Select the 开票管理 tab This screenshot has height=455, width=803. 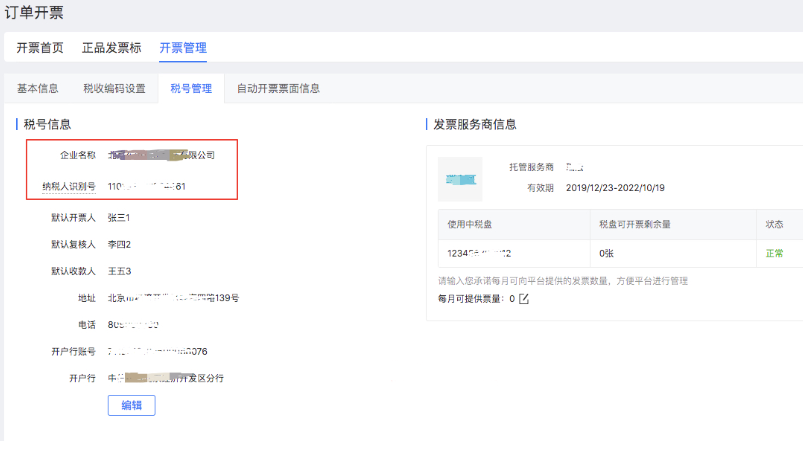tap(183, 47)
